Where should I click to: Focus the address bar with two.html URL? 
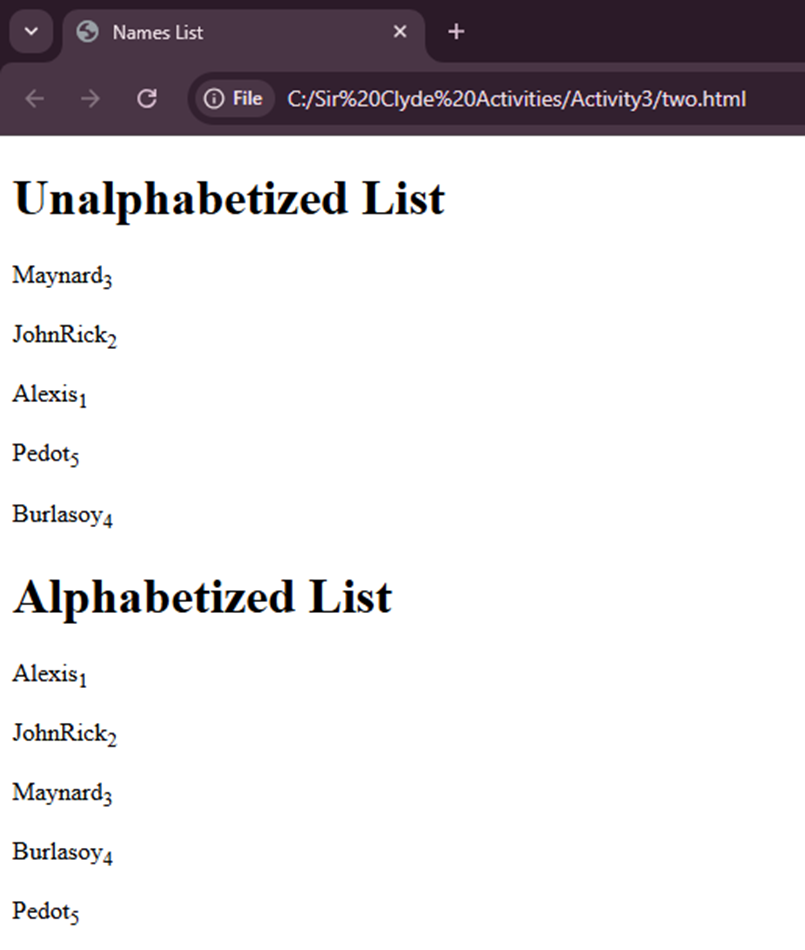pyautogui.click(x=515, y=99)
